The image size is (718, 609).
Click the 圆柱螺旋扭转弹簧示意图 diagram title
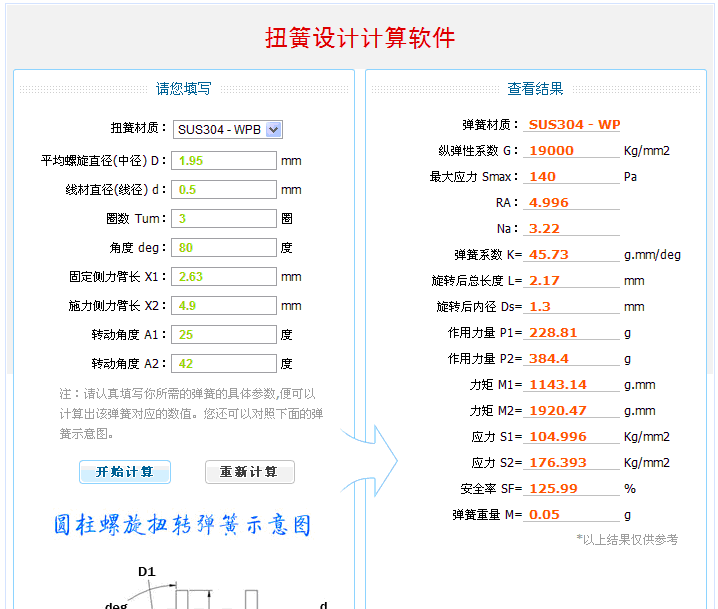click(x=182, y=525)
